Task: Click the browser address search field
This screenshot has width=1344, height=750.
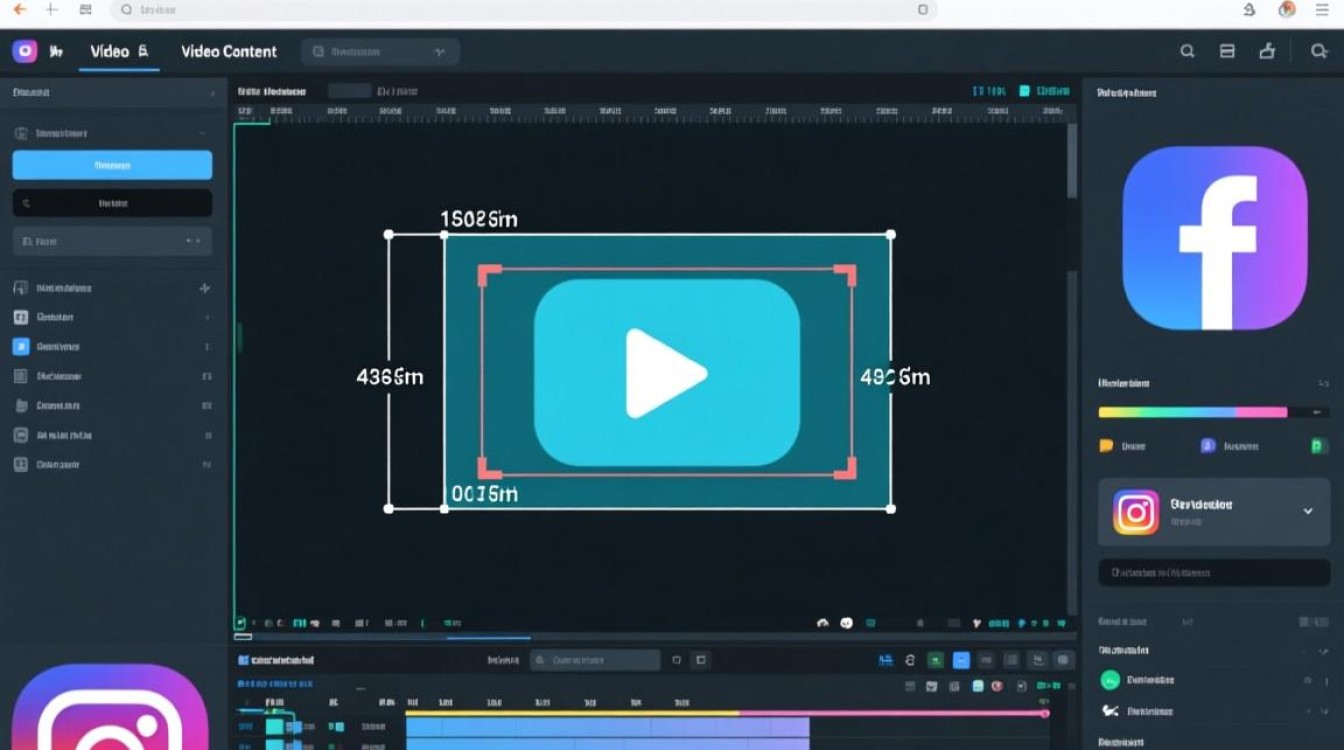Action: [523, 10]
